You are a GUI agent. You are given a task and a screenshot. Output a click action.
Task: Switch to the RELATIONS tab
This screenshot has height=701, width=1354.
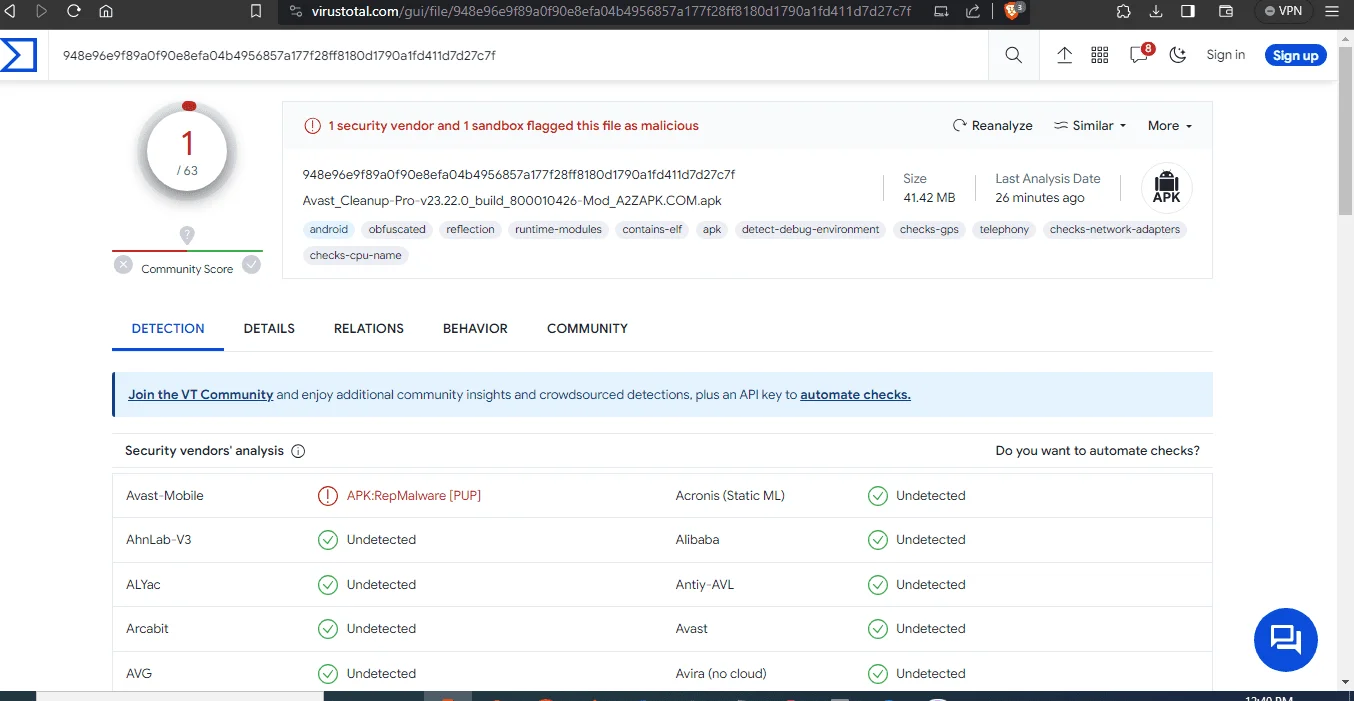pyautogui.click(x=369, y=328)
